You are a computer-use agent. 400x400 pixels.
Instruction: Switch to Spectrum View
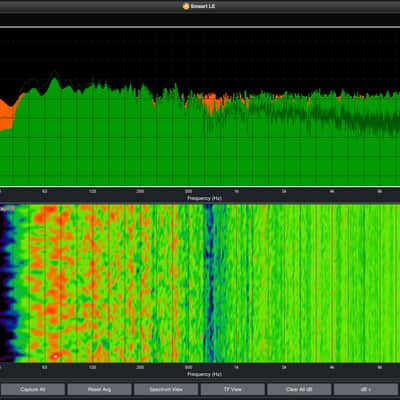[x=166, y=389]
